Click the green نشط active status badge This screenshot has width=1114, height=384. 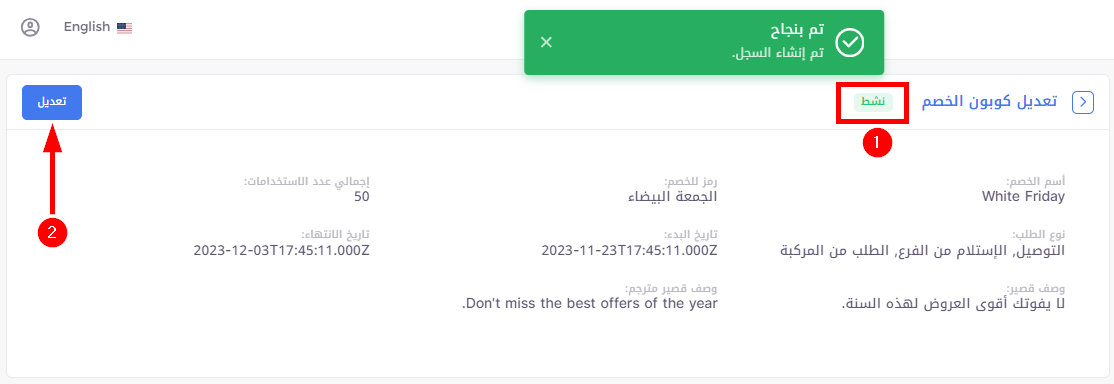tap(872, 102)
